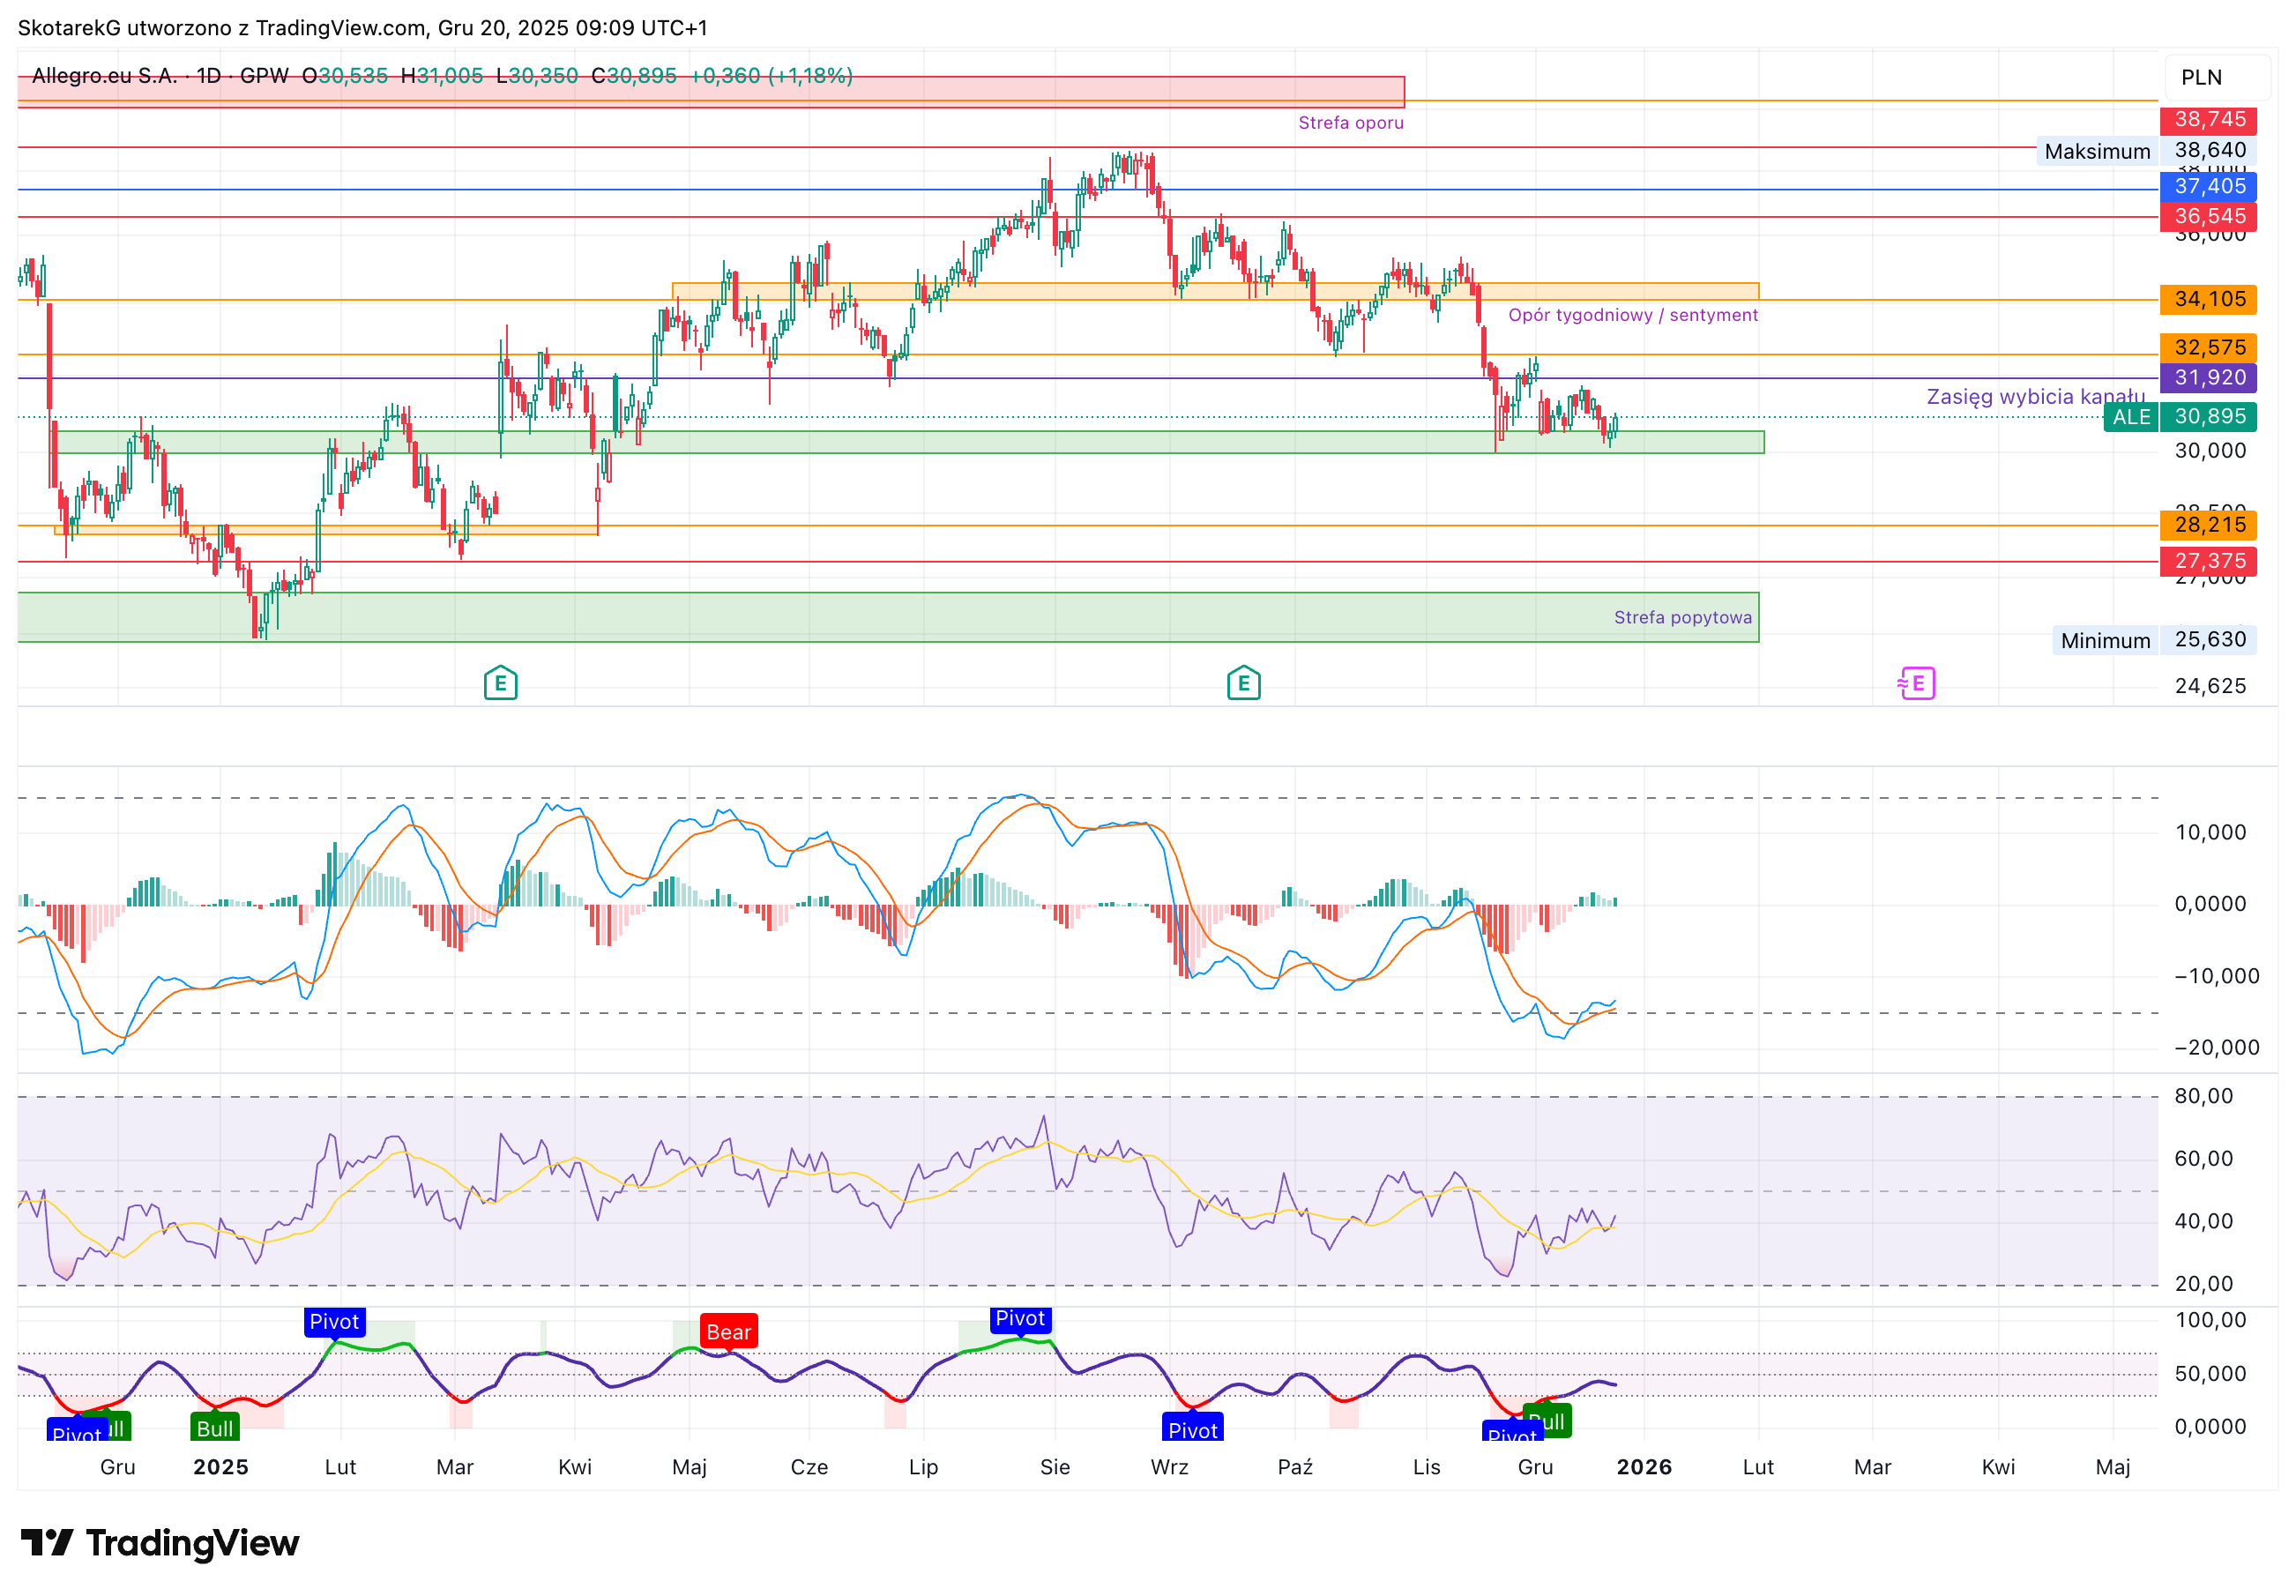Click the Minimum 25,630 label
This screenshot has width=2296, height=1596.
(2154, 640)
